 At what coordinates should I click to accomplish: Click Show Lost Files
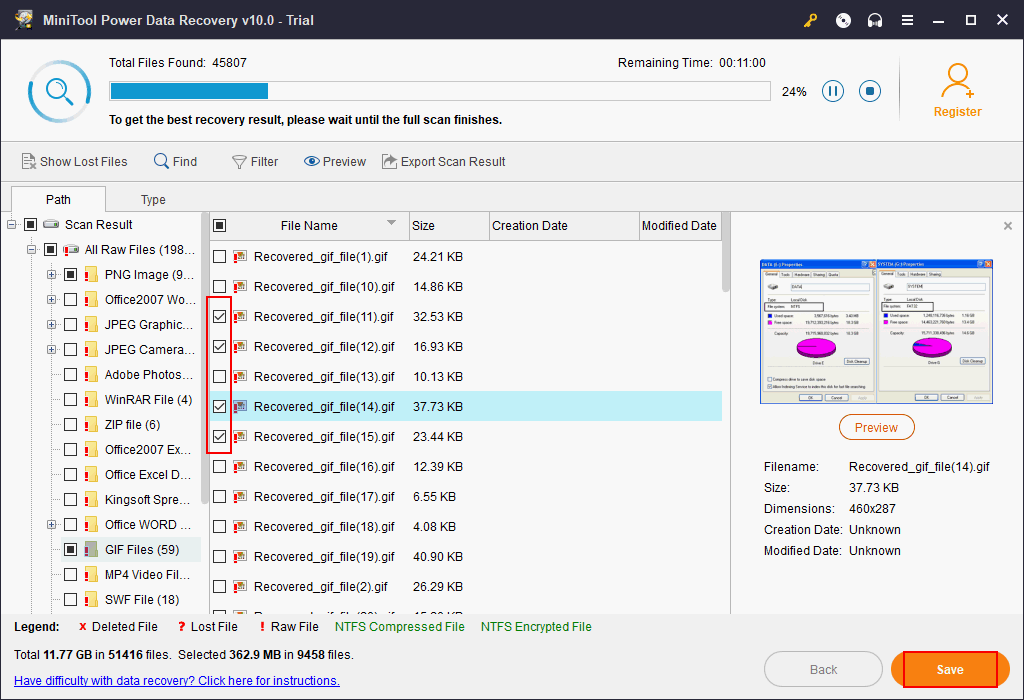click(74, 161)
